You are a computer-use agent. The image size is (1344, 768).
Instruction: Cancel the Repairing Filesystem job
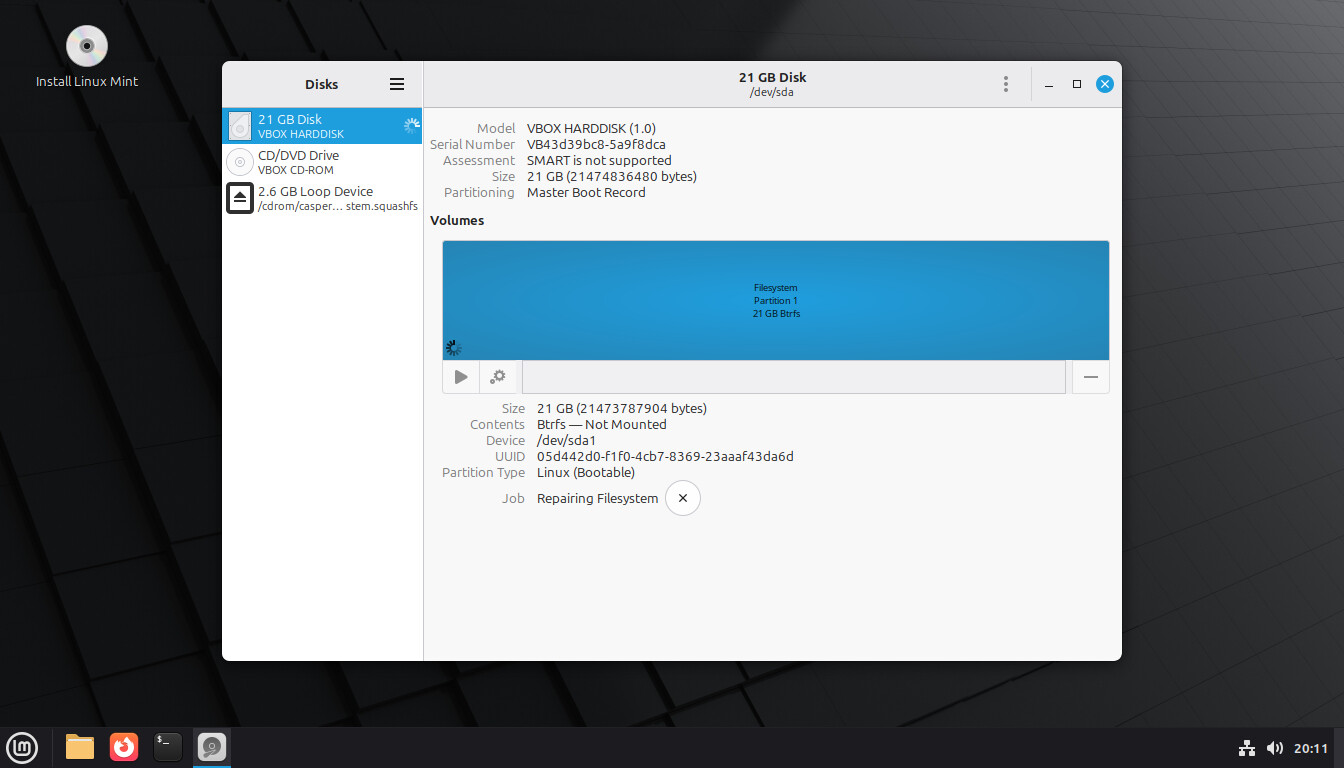pos(683,498)
